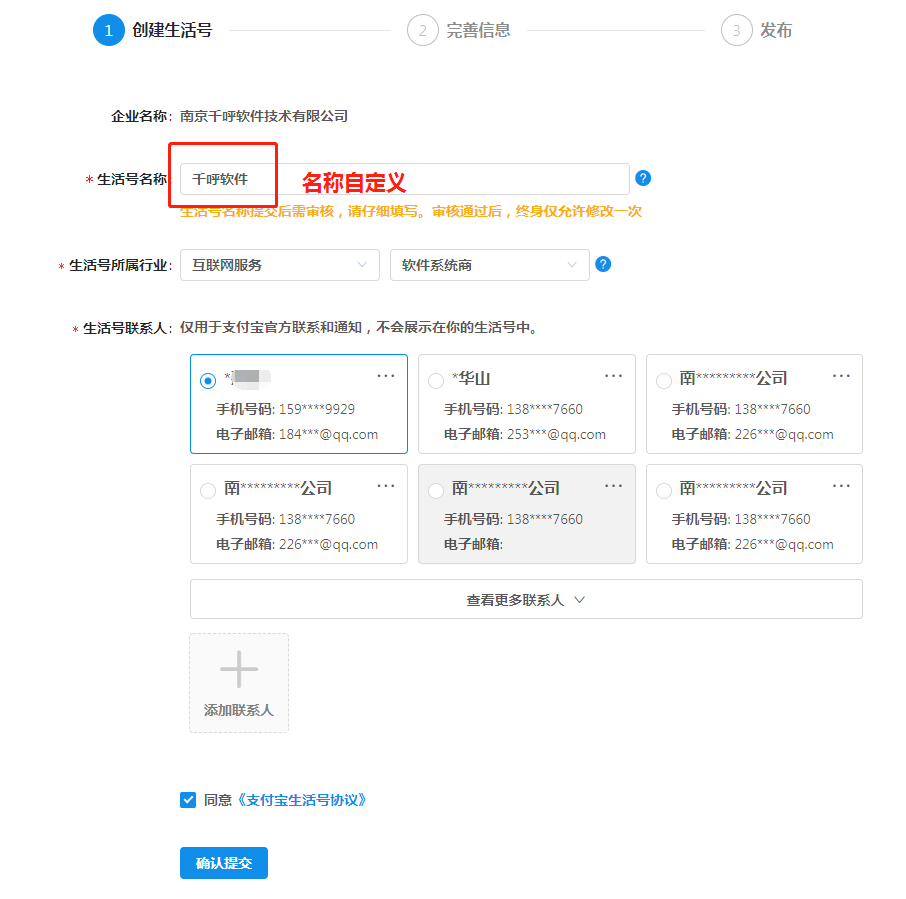Viewport: 906px width, 899px height.
Task: Open more options on contact card with empty email
Action: click(x=613, y=486)
